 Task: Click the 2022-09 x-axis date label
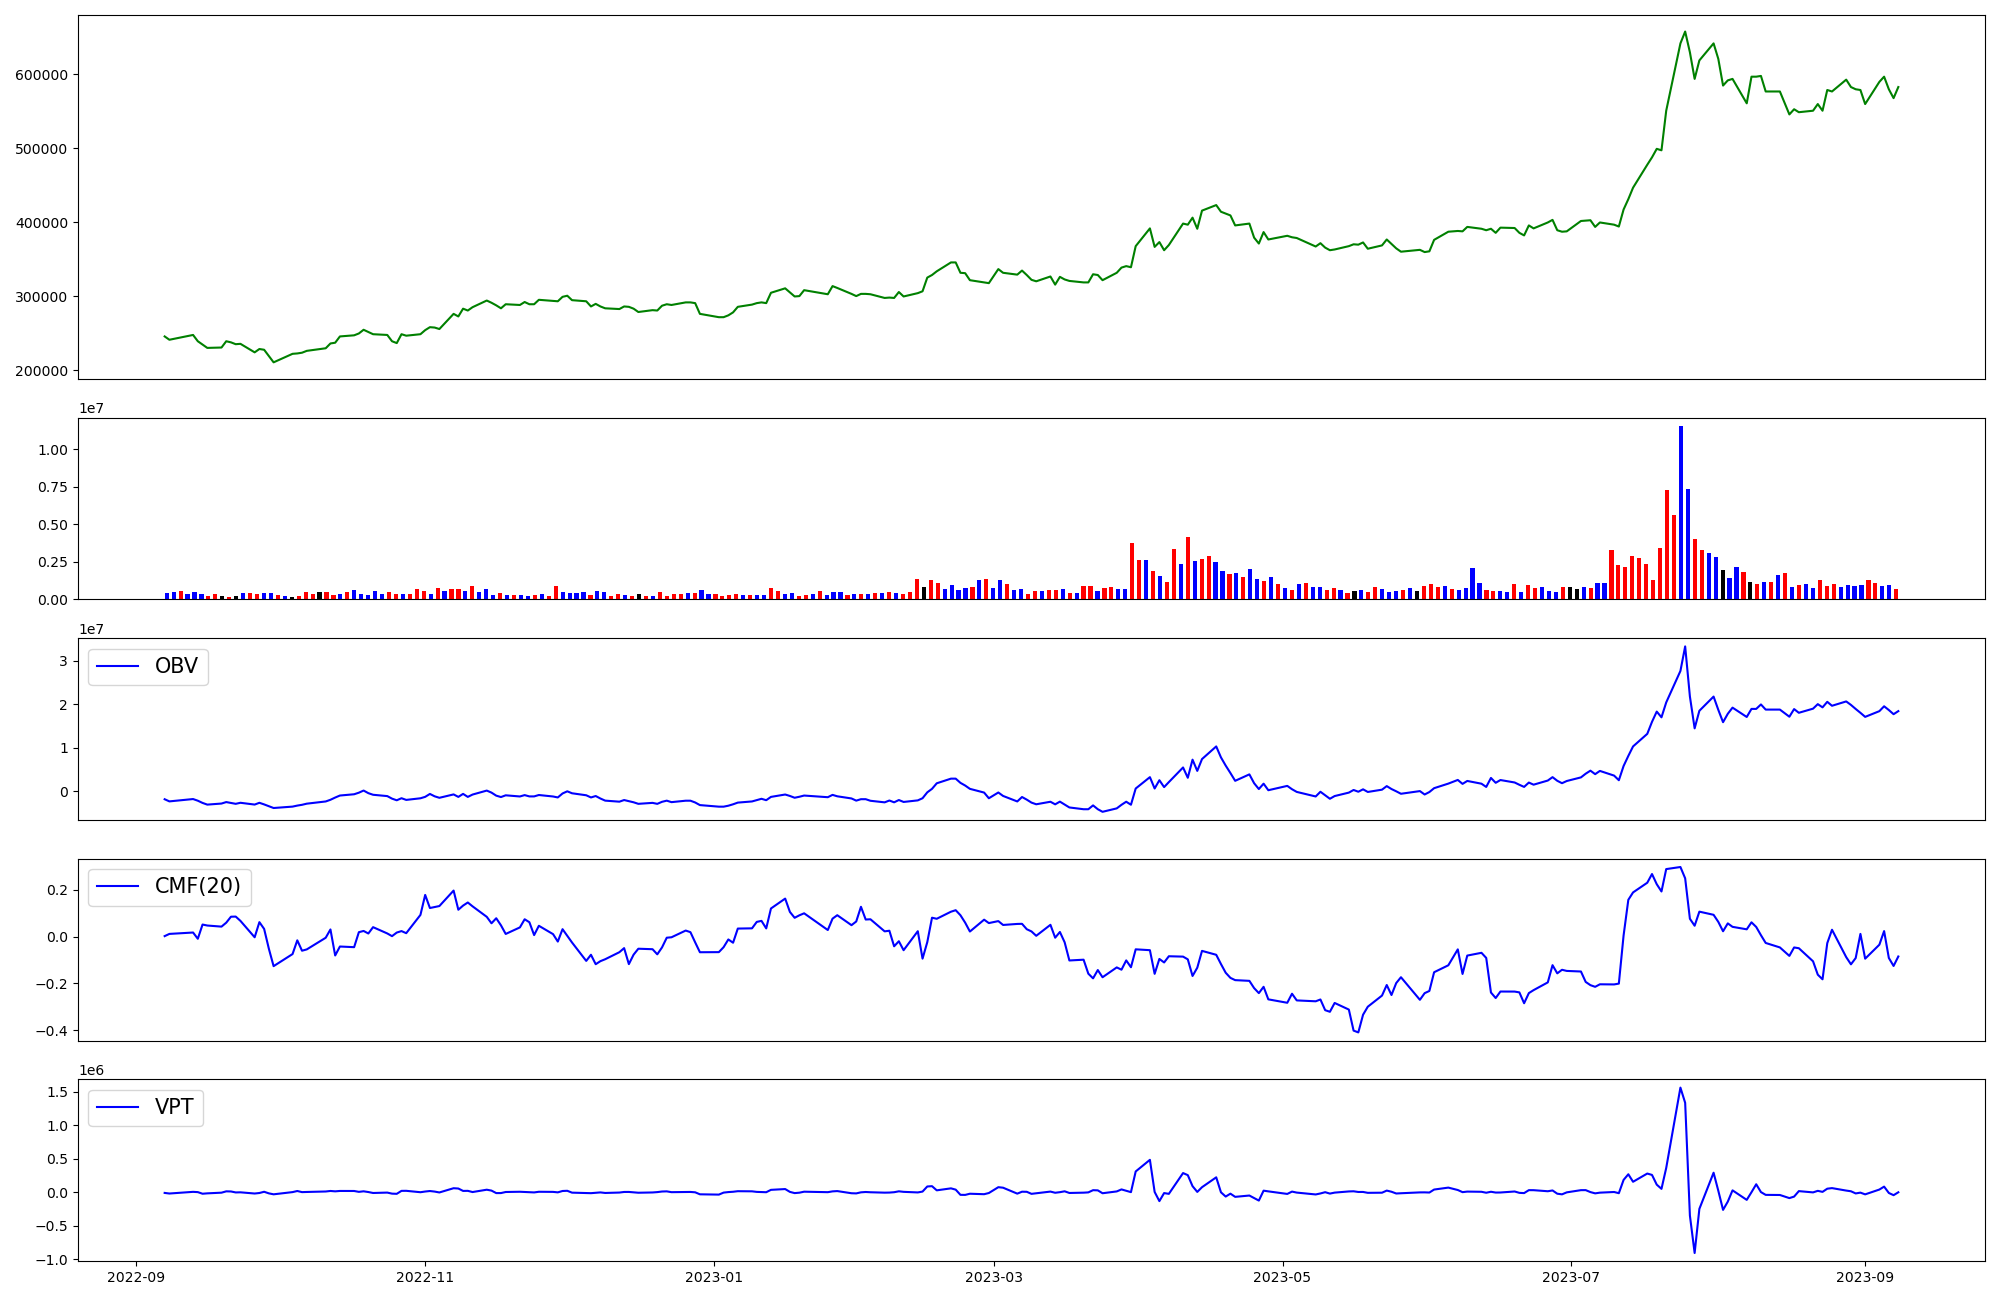(137, 1277)
